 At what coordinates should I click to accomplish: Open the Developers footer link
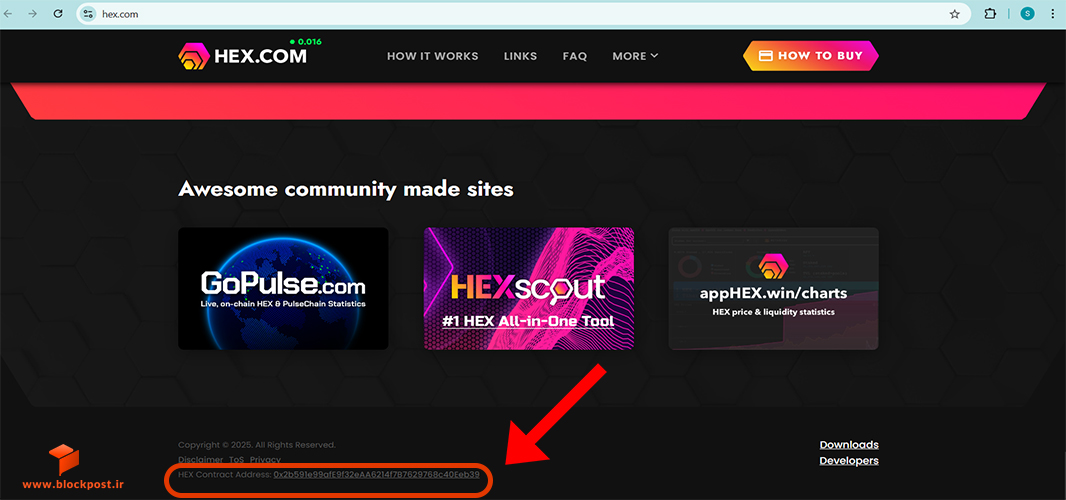click(x=849, y=461)
